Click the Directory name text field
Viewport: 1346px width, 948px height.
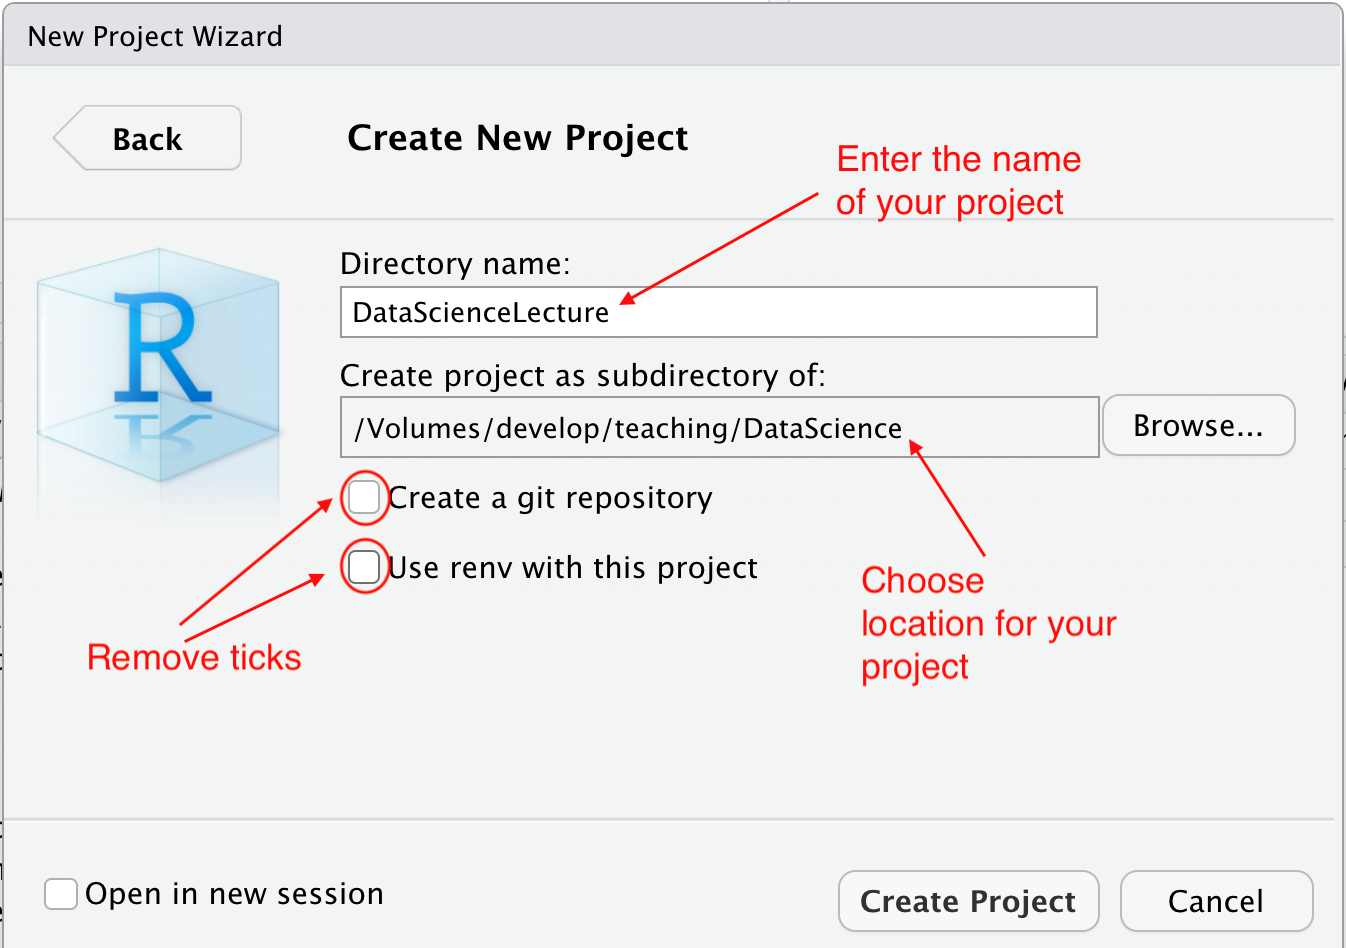click(x=718, y=312)
